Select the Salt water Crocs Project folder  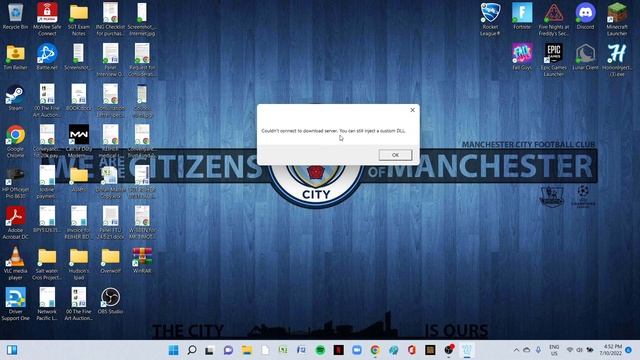coord(47,263)
